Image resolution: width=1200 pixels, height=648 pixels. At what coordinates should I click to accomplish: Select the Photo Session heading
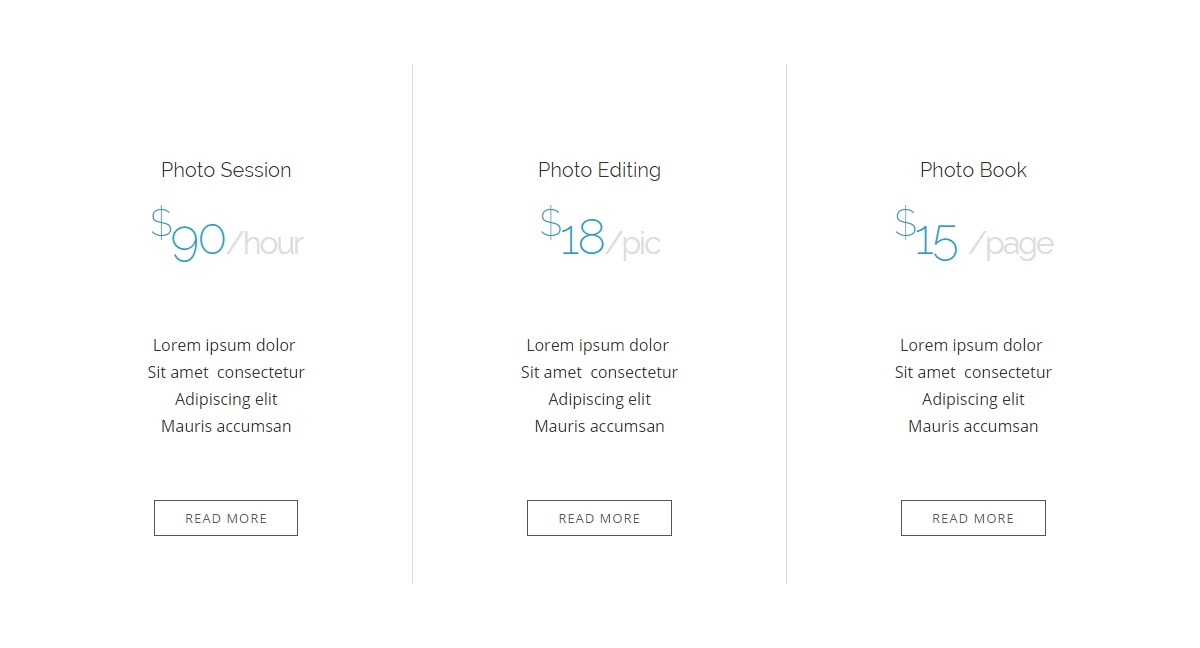pos(226,170)
